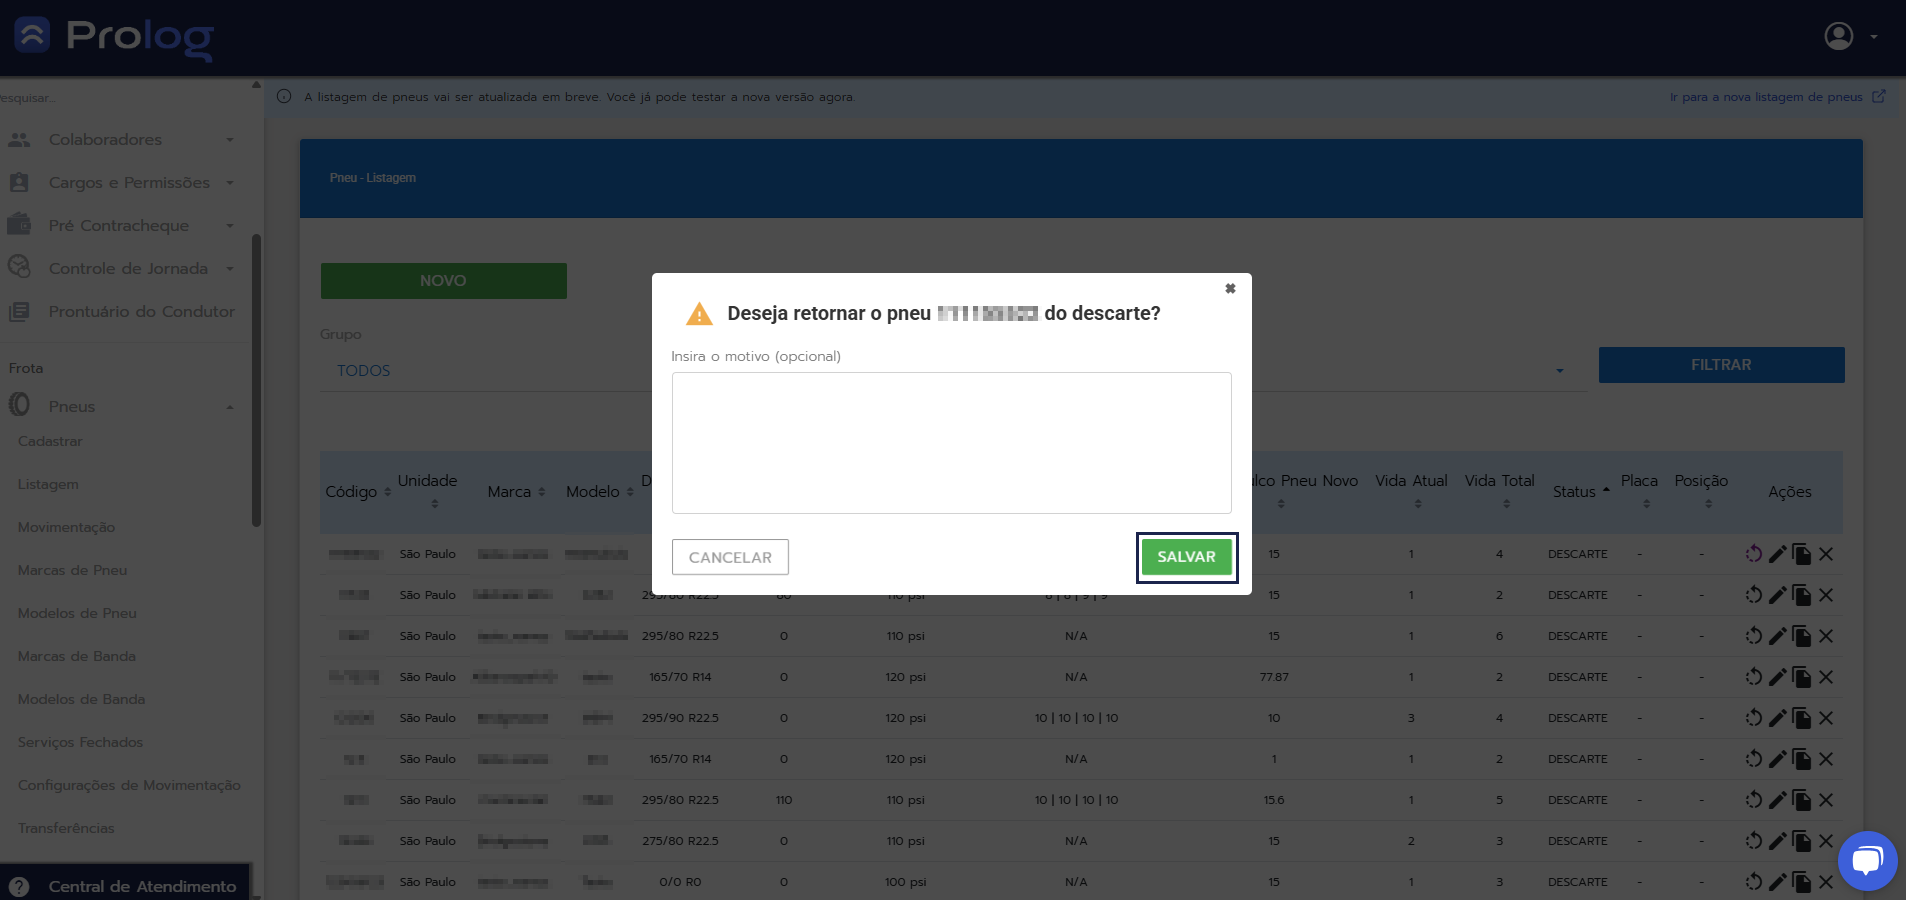Screen dimensions: 1906x900
Task: Close the discard-return dialog with the X icon
Action: (1230, 288)
